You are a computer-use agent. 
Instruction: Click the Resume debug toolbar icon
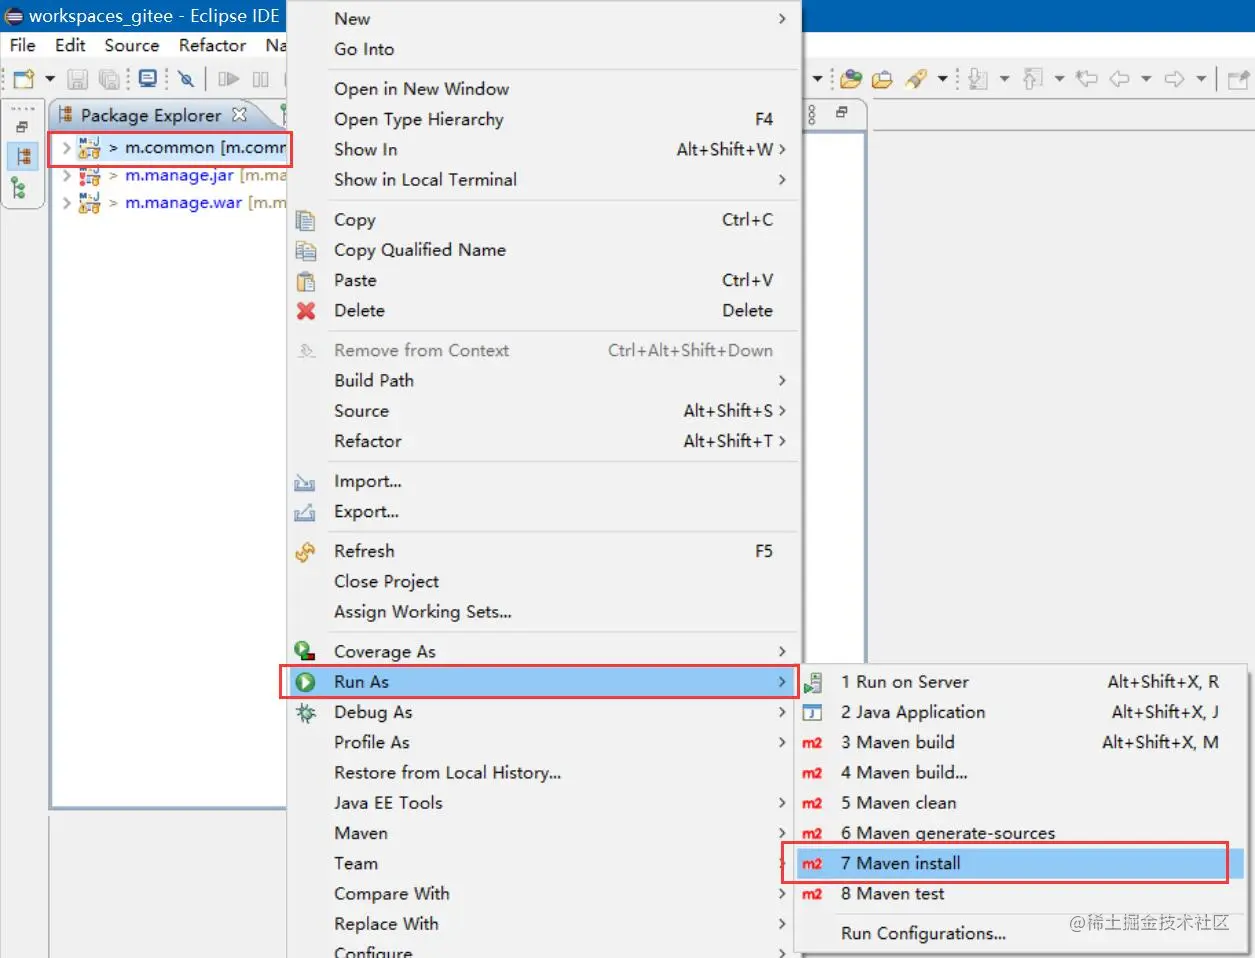click(x=229, y=79)
